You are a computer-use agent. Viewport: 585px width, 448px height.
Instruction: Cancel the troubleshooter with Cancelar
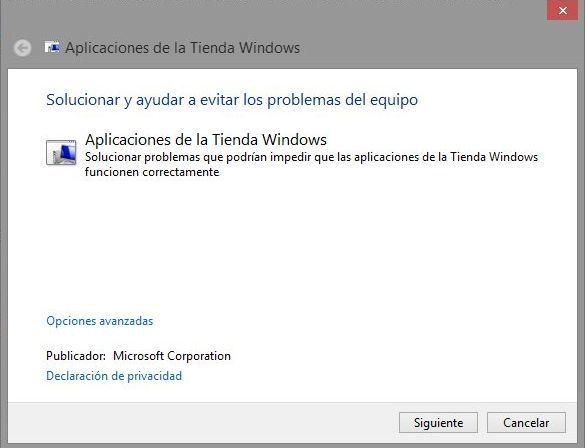(526, 423)
